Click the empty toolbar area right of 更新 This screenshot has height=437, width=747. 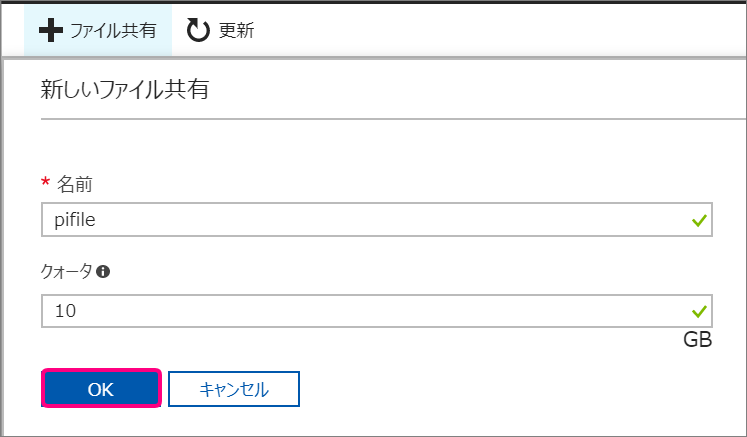tap(500, 30)
